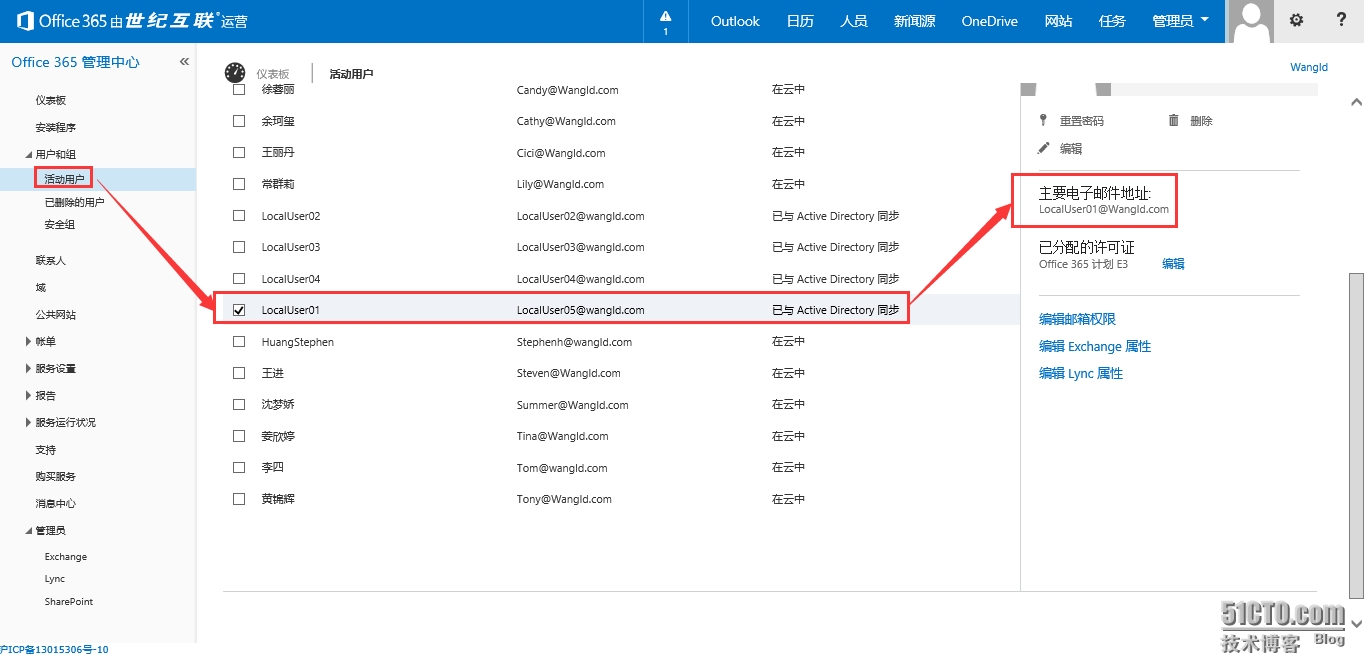Expand the 服务设置 tree section

coord(28,369)
